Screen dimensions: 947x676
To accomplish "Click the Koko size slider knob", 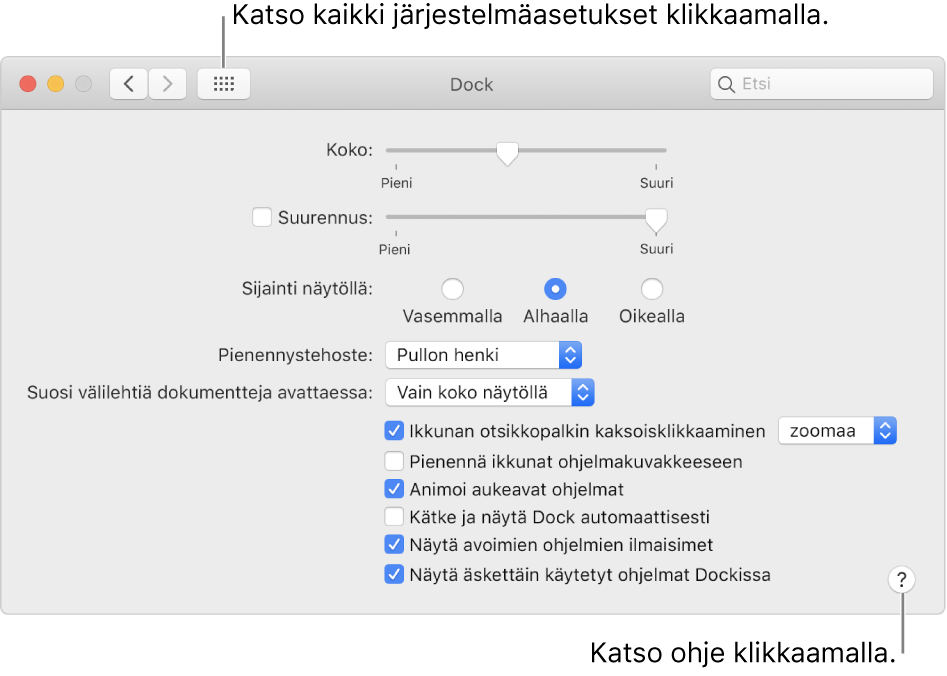I will point(508,152).
